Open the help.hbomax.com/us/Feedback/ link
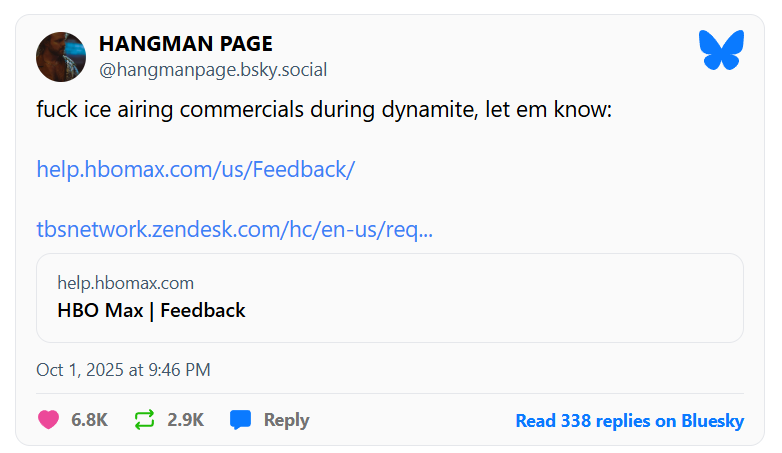The height and width of the screenshot is (453, 782). point(195,169)
